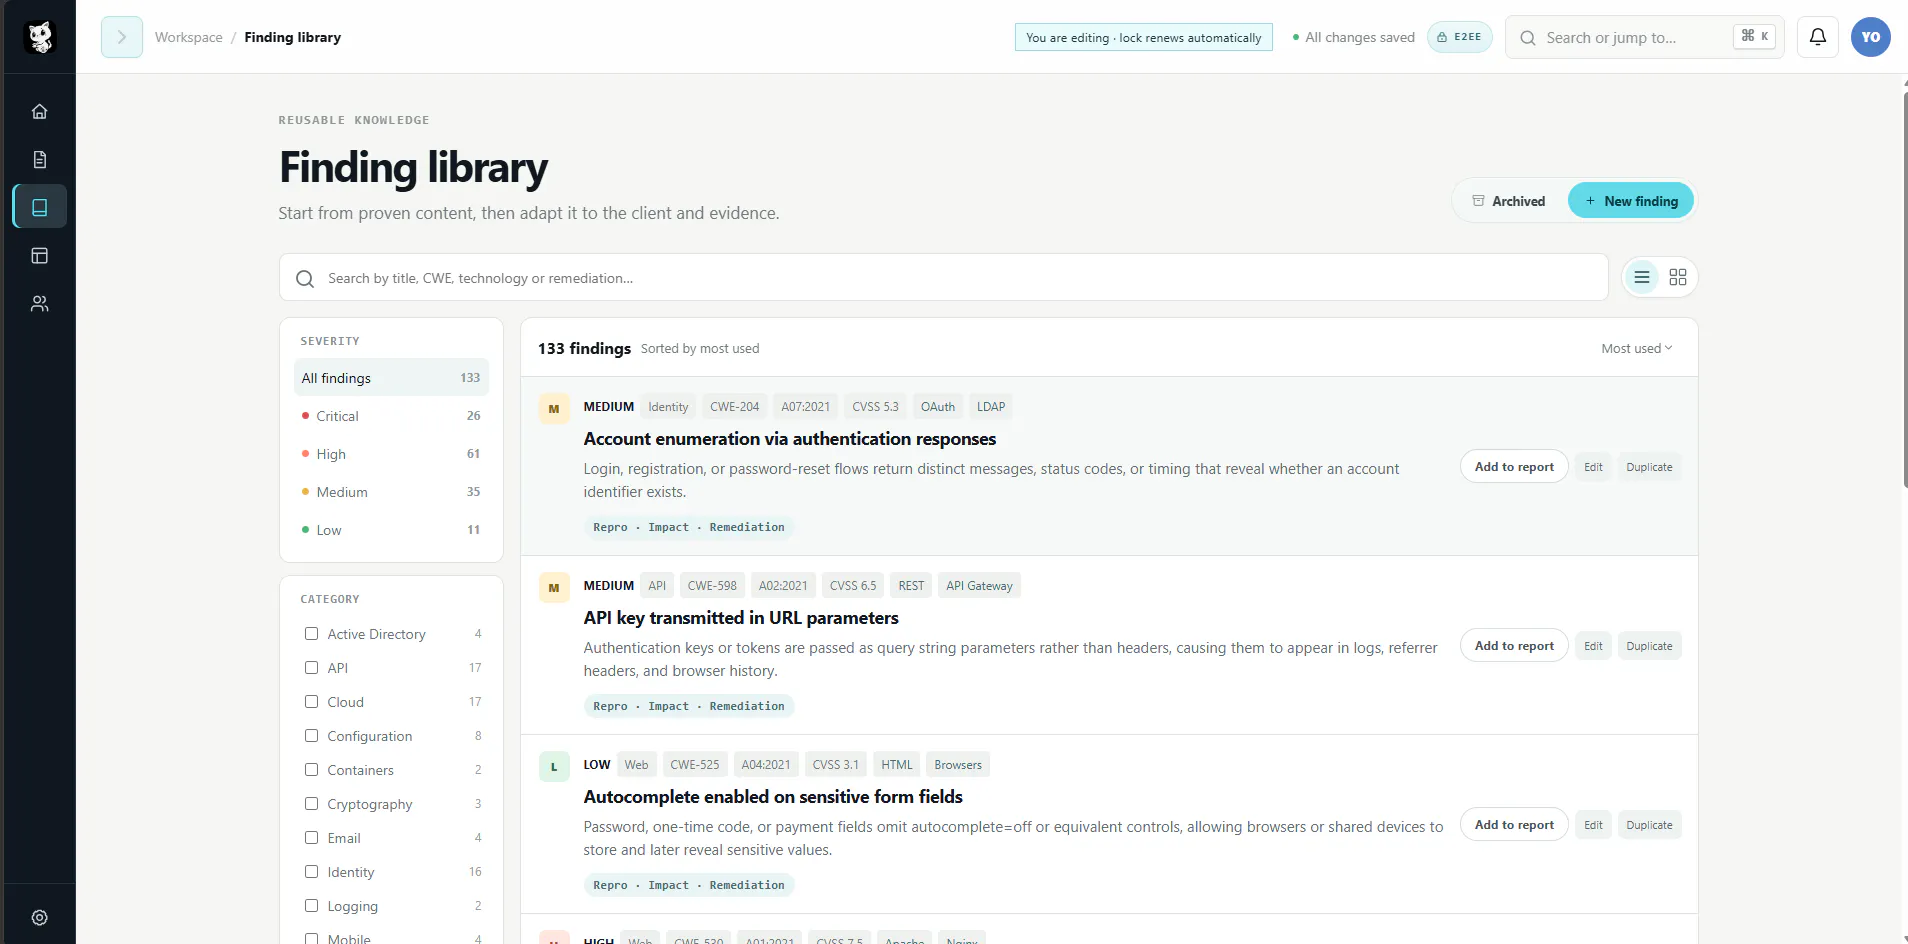Viewport: 1908px width, 944px height.
Task: Click the Workspace breadcrumb link
Action: point(189,37)
